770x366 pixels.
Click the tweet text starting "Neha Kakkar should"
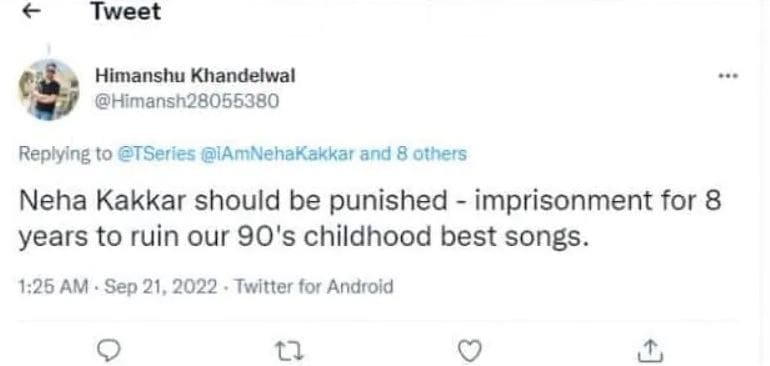[x=370, y=220]
